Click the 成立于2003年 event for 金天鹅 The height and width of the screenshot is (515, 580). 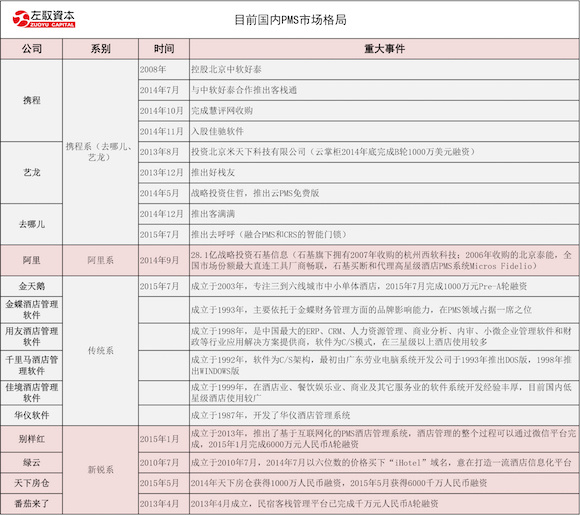(359, 286)
